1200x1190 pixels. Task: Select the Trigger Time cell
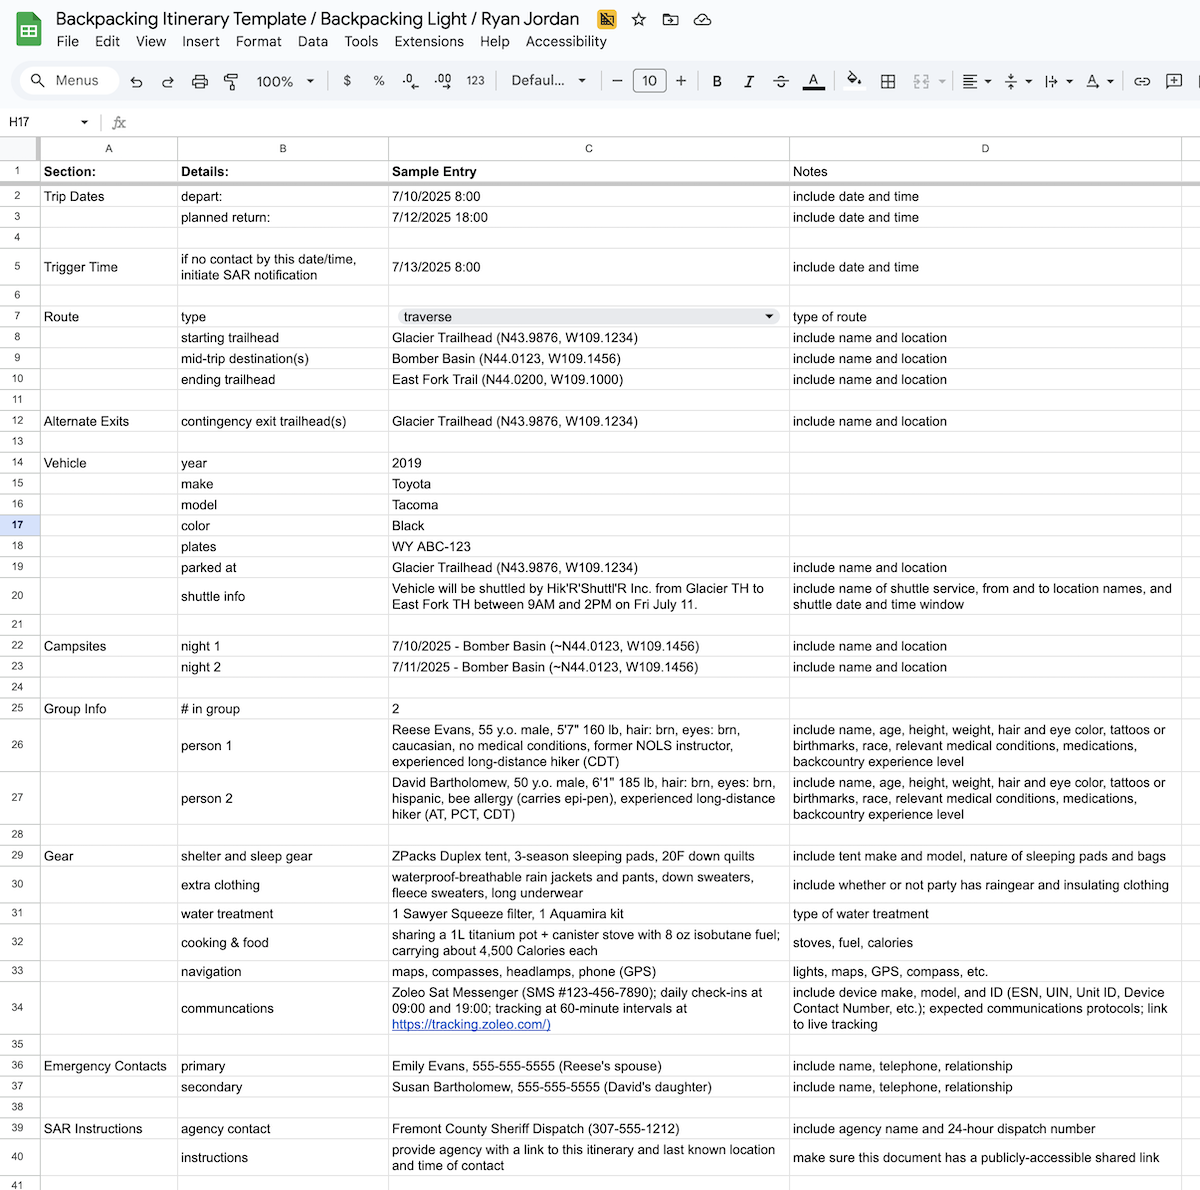[x=109, y=267]
